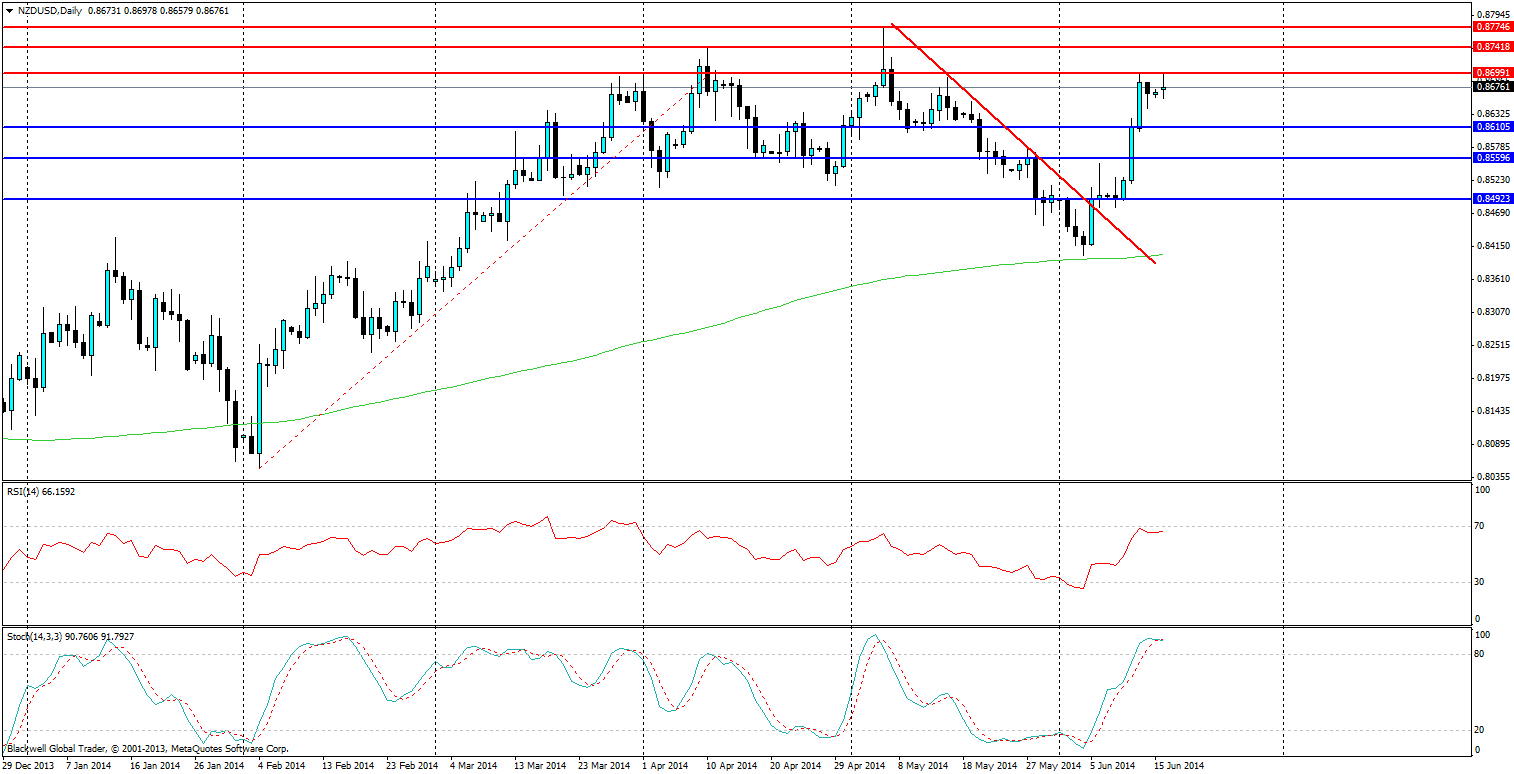Click the 8 May 2014 date label
Image resolution: width=1514 pixels, height=774 pixels.
(x=923, y=766)
